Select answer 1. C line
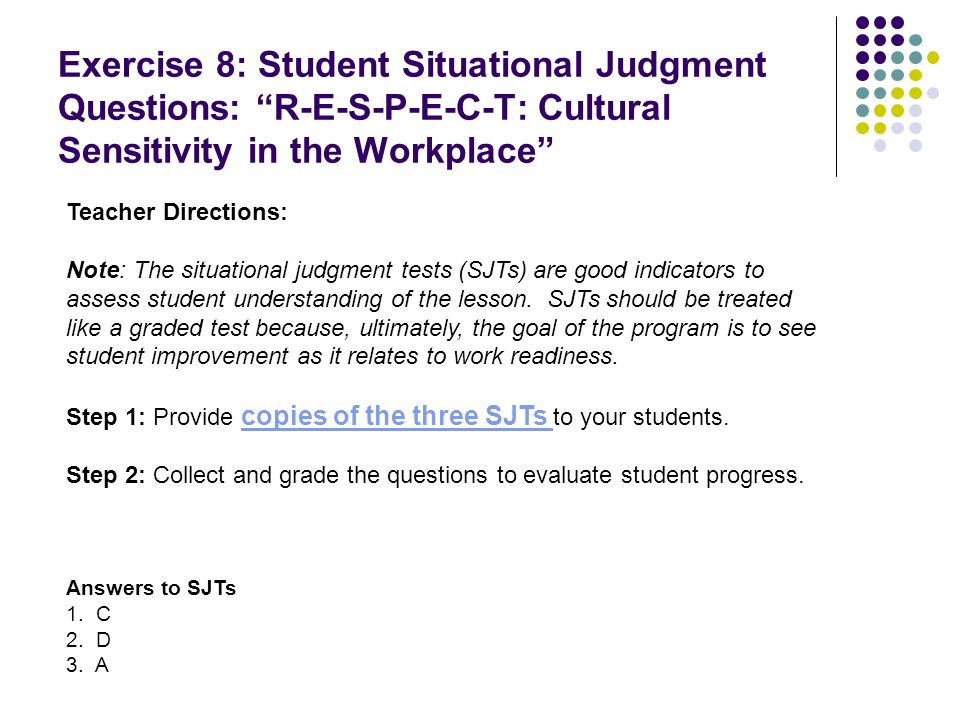Viewport: 960px width, 720px height. [89, 613]
